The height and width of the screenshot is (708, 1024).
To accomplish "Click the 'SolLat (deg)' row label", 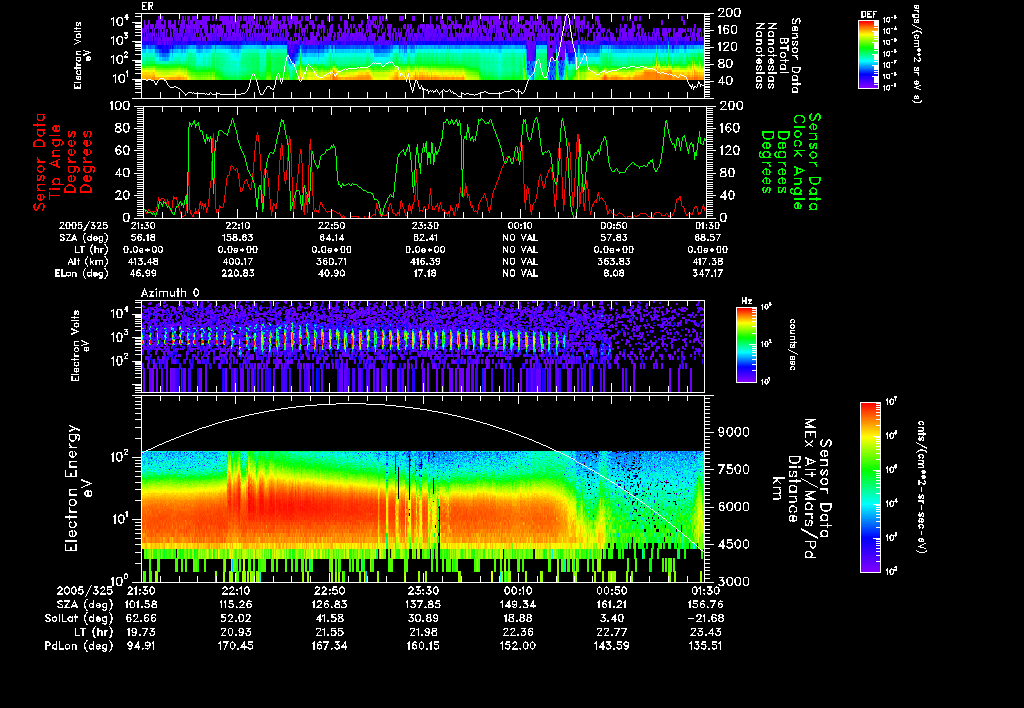I will pos(78,619).
